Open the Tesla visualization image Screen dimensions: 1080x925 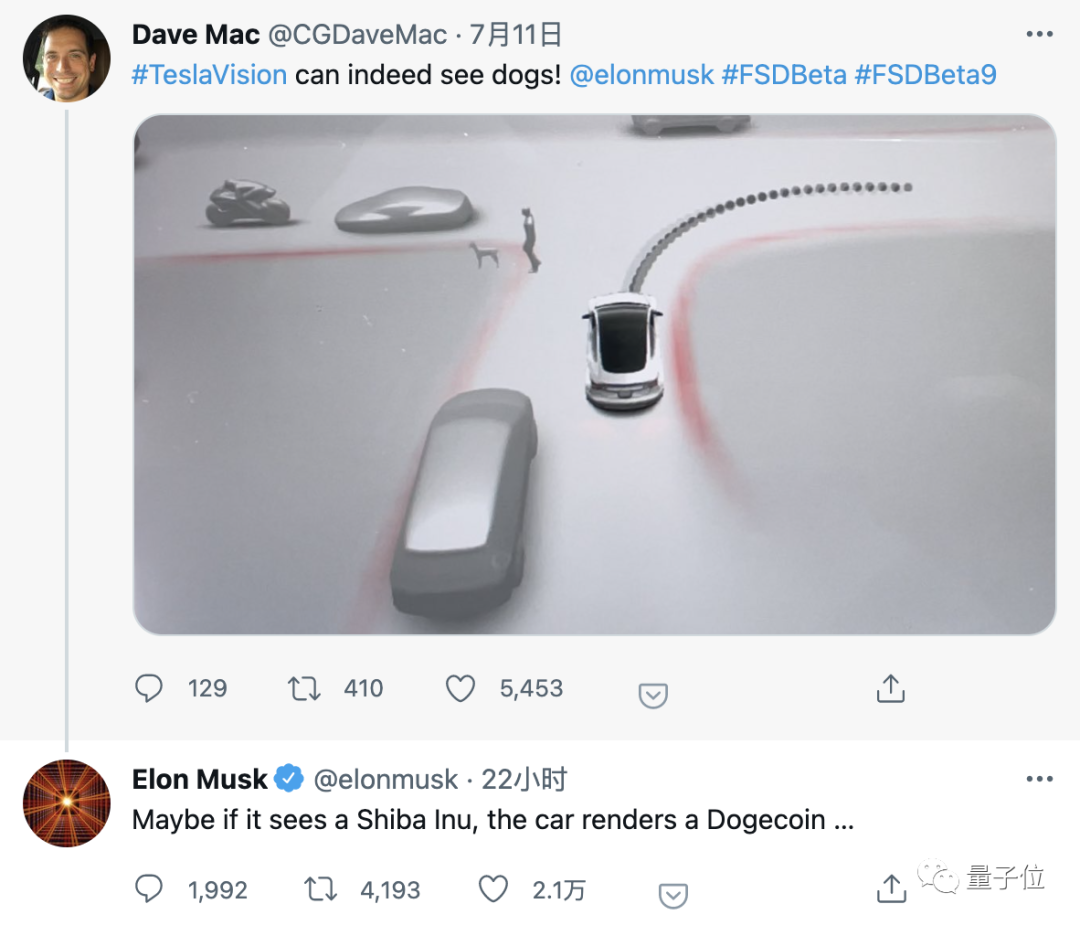594,374
